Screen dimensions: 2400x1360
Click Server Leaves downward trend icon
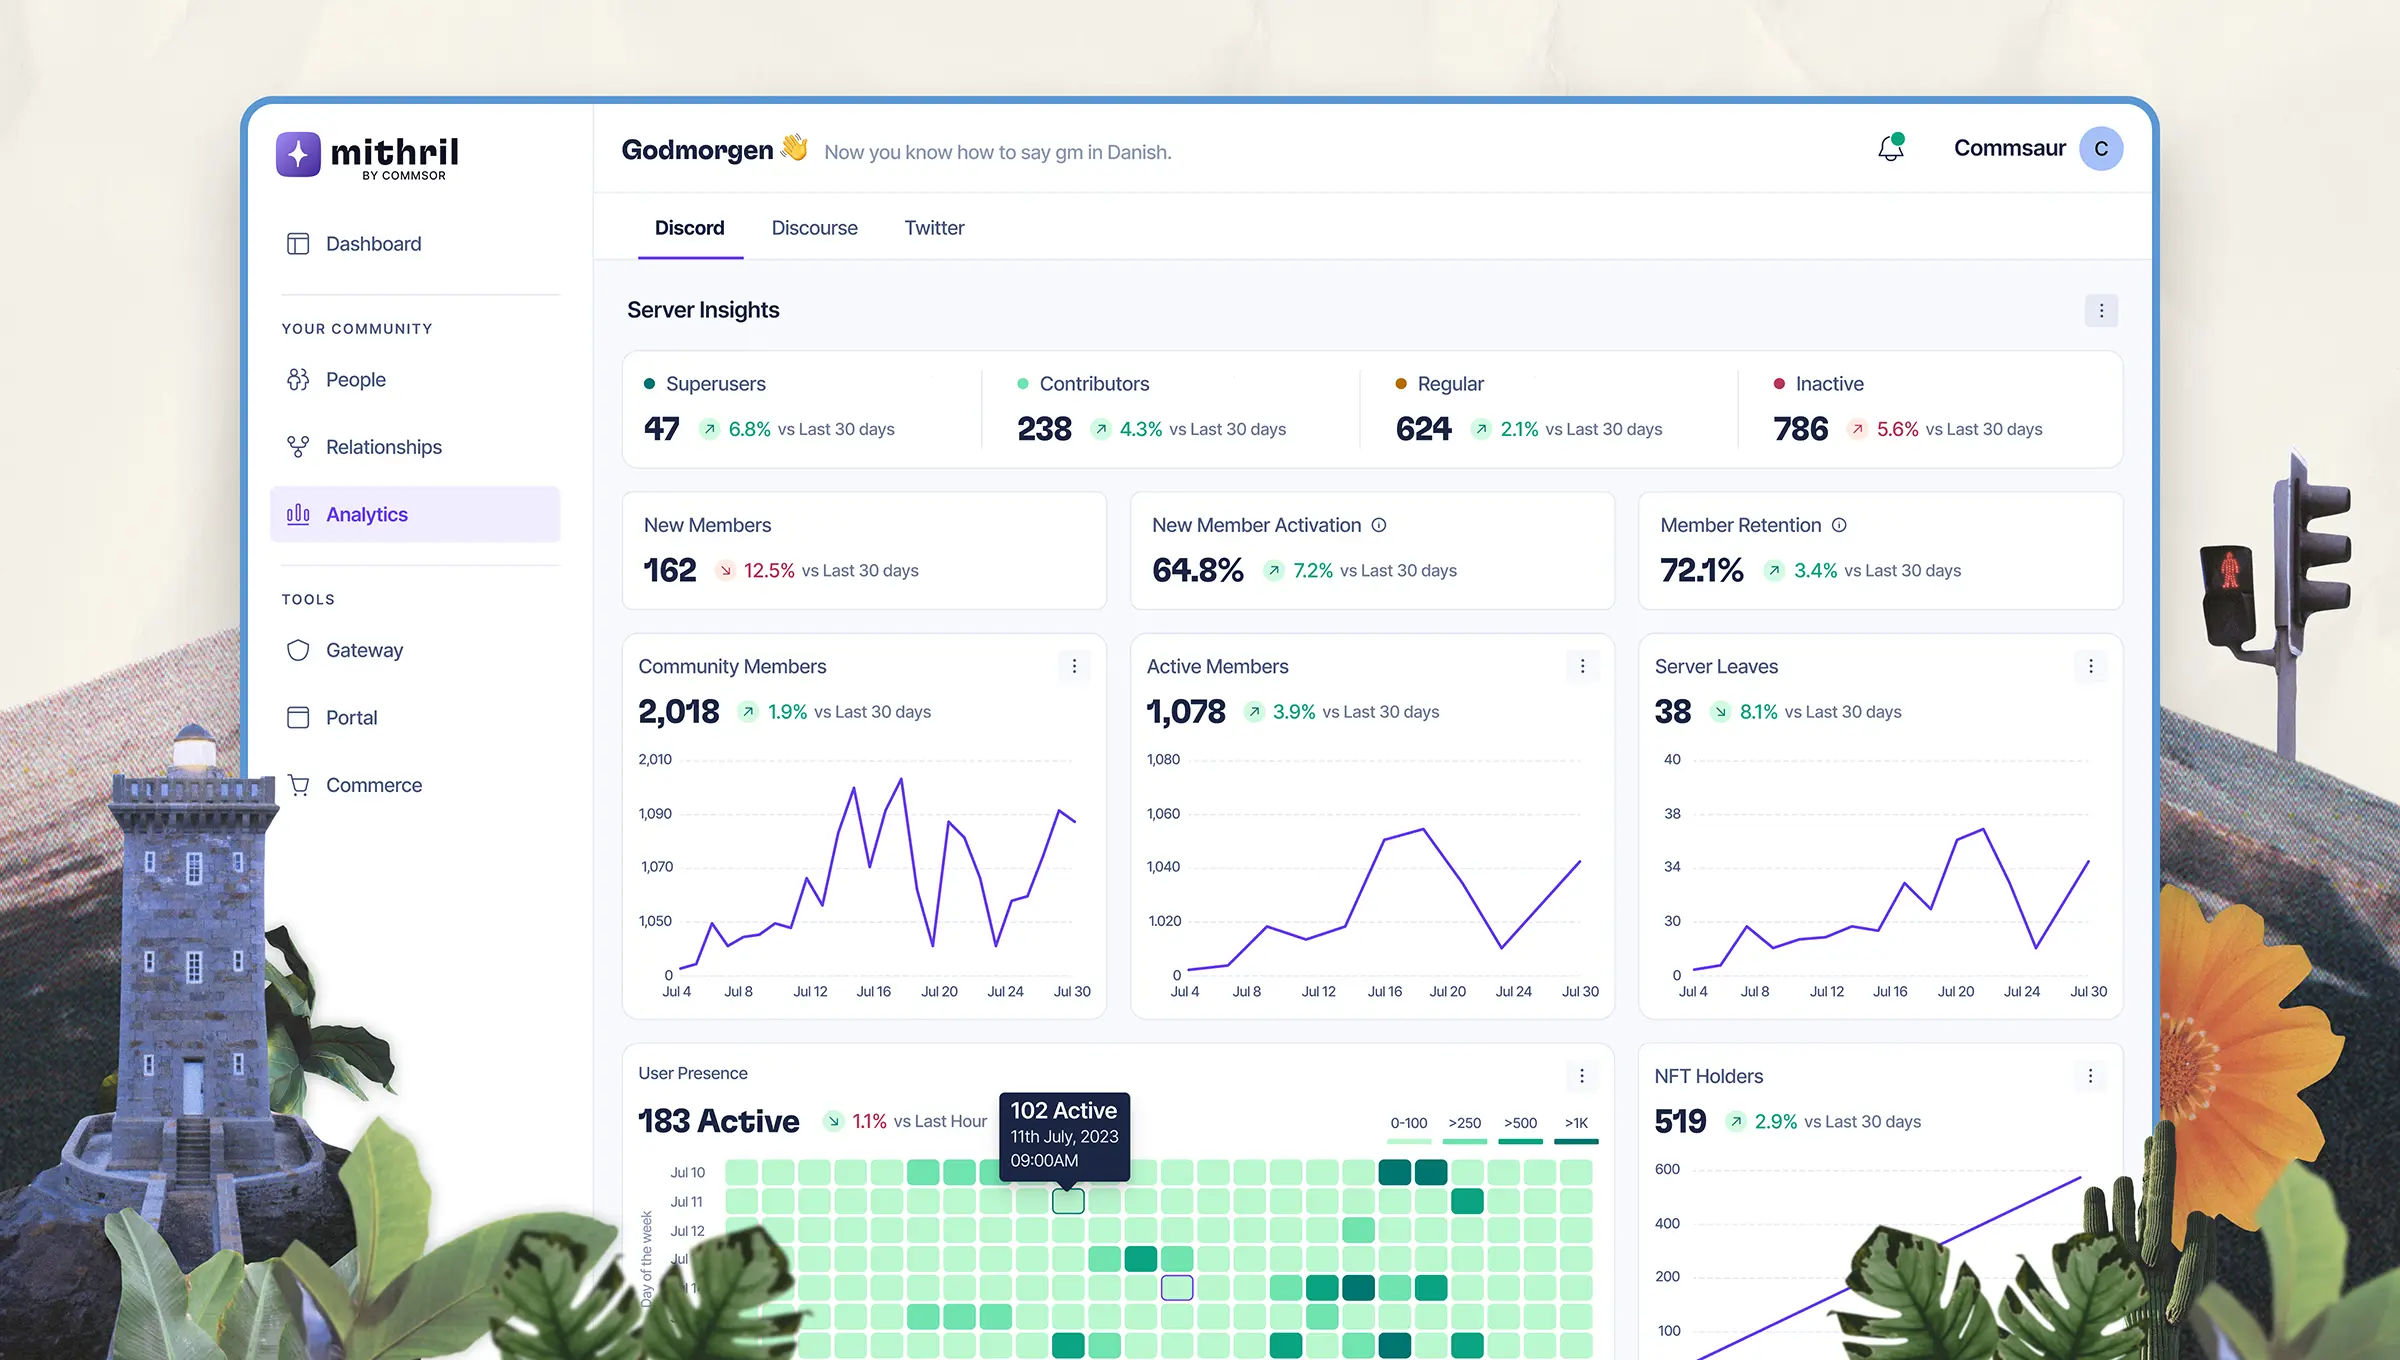click(1720, 712)
